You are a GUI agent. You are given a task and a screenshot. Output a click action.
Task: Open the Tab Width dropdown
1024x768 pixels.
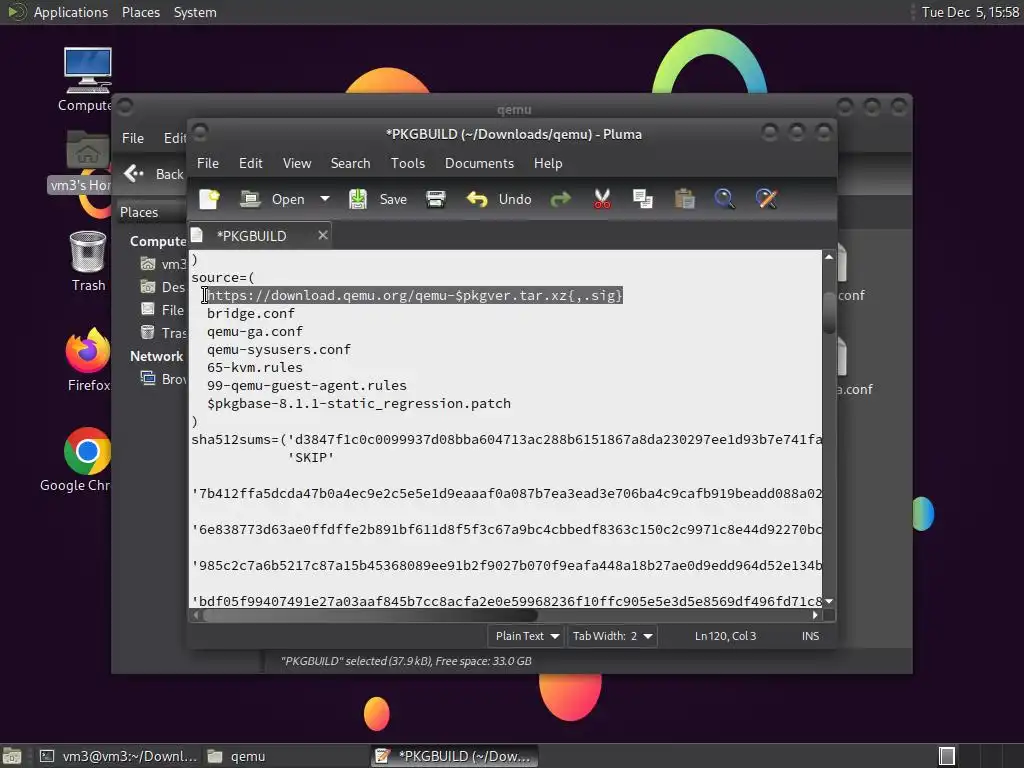coord(612,635)
